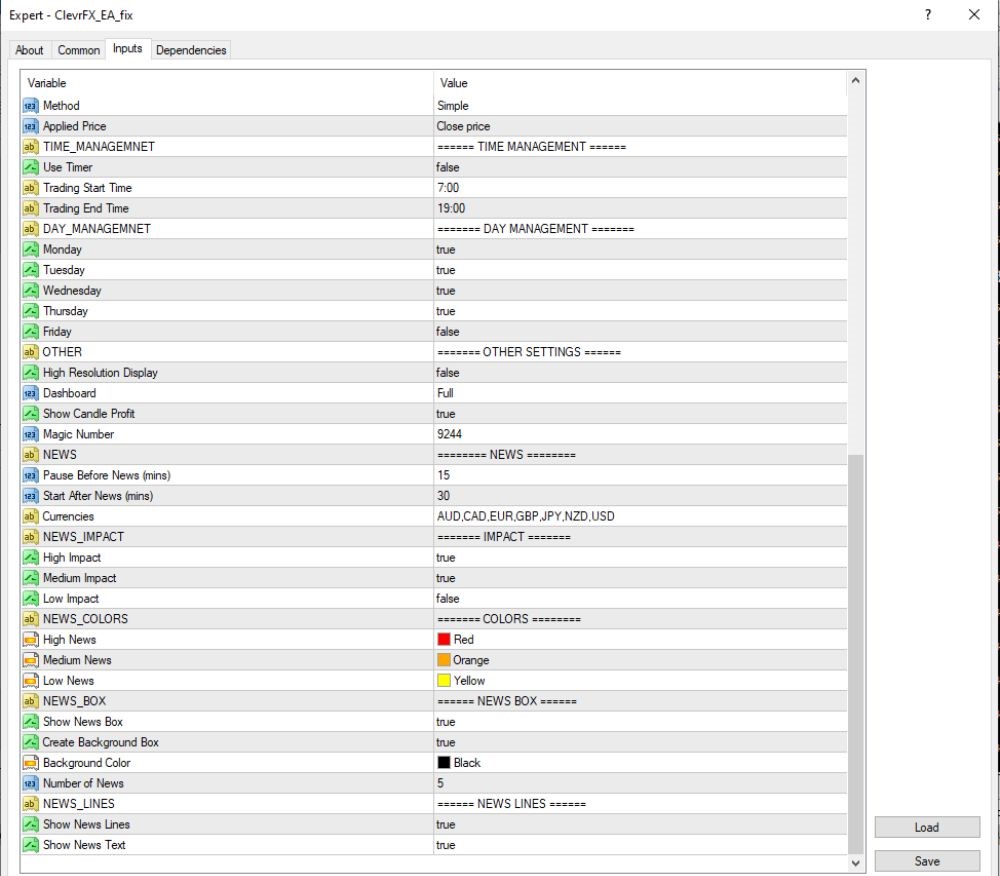Click the Currencies string icon
This screenshot has height=876, width=1000.
pyautogui.click(x=30, y=516)
